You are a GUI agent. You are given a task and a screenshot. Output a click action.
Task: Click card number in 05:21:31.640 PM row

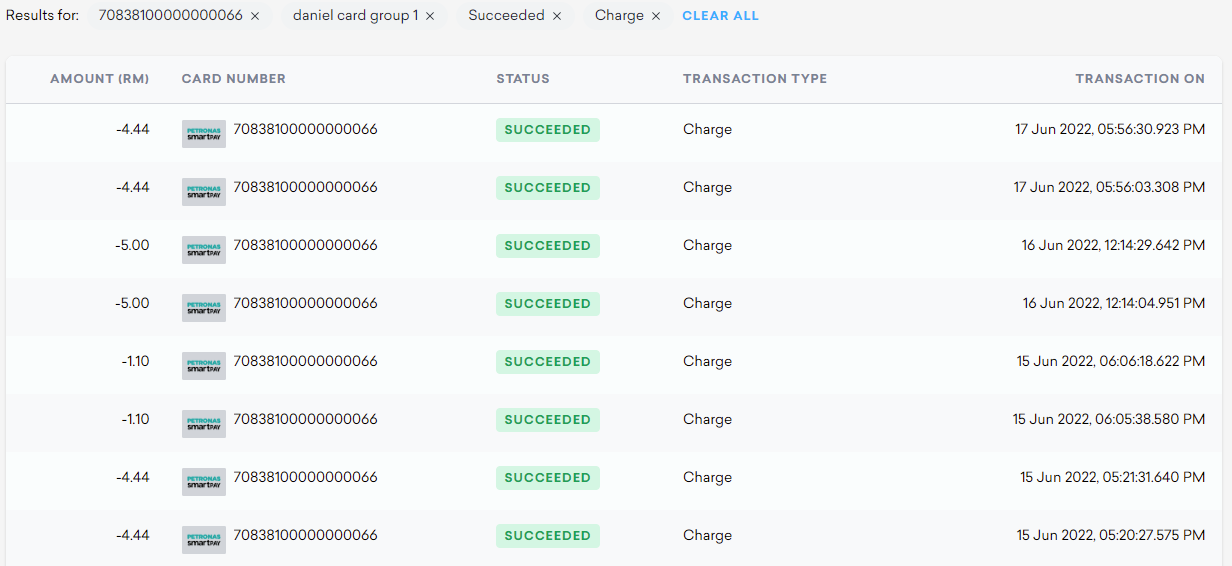click(305, 478)
